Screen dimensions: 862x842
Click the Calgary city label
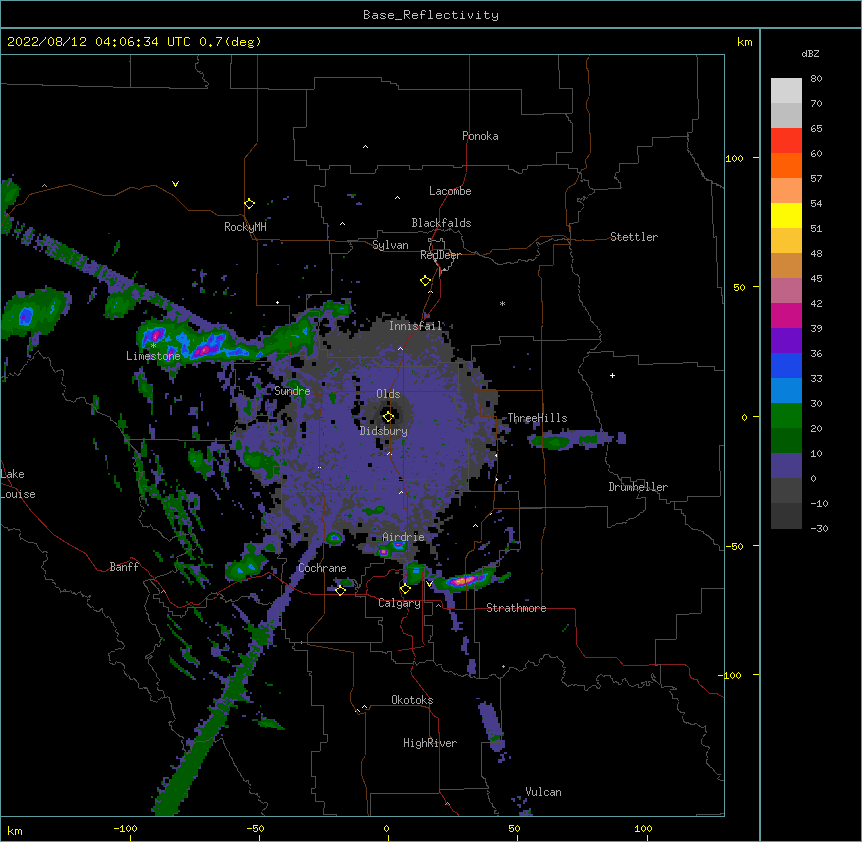point(399,603)
